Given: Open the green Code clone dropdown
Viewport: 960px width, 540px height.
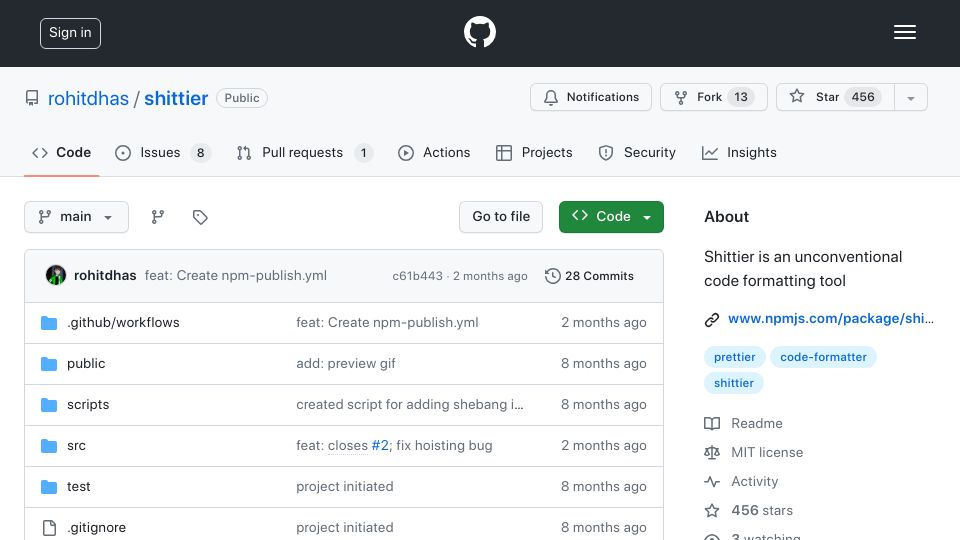Looking at the screenshot, I should coord(611,217).
